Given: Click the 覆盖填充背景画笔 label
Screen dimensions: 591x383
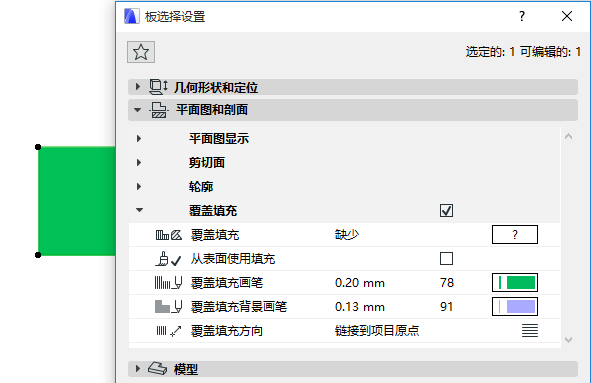Looking at the screenshot, I should click(x=239, y=307).
